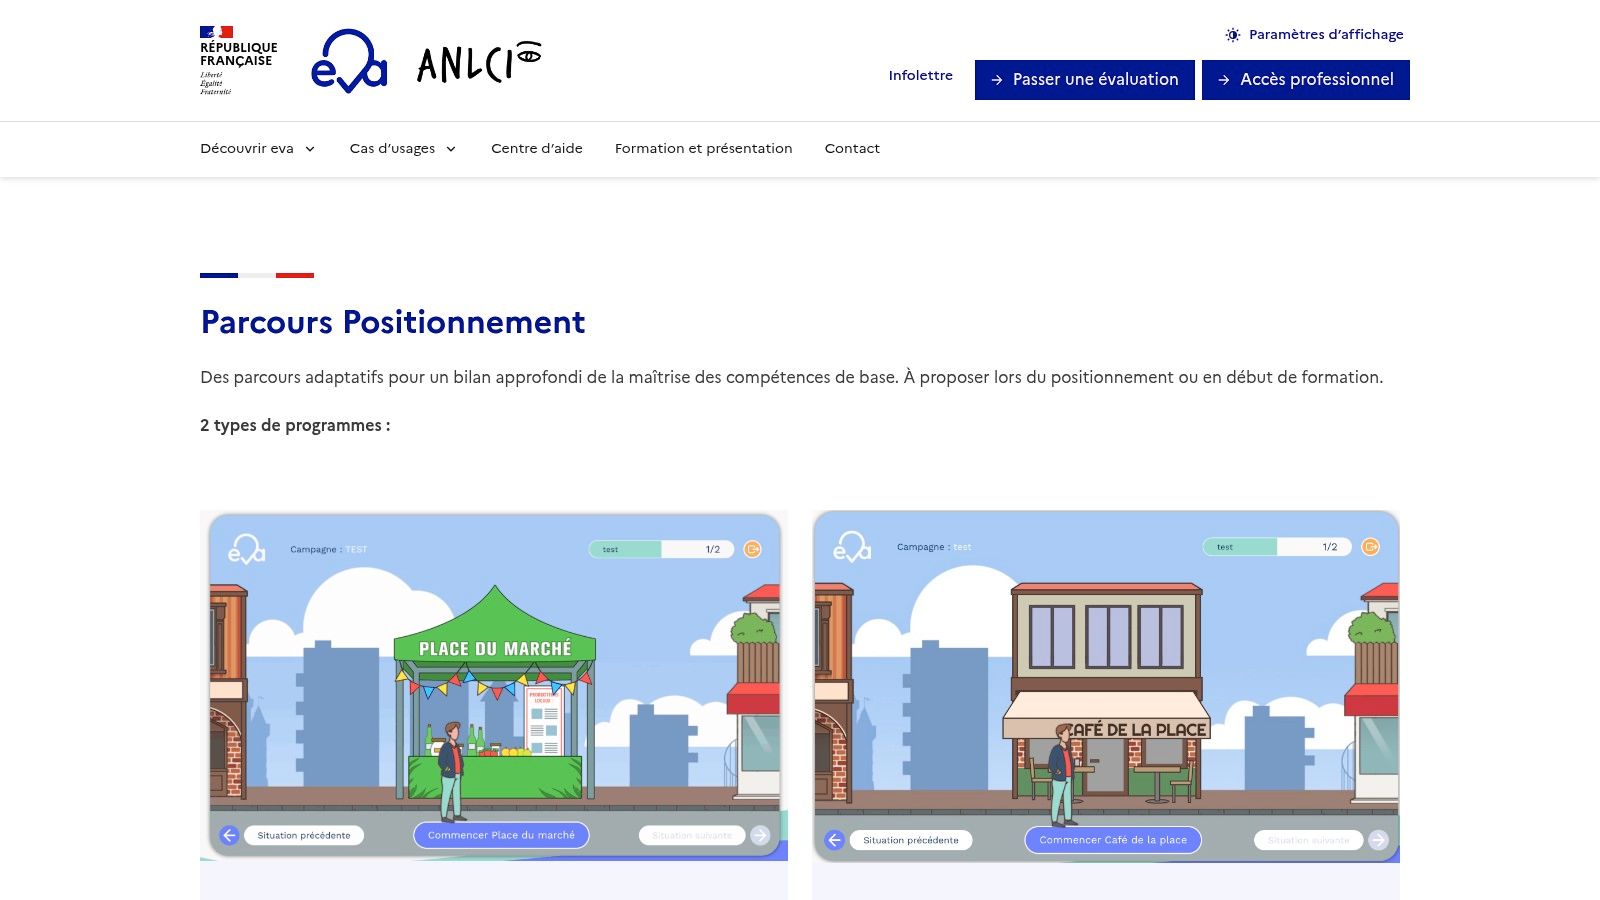
Task: Click the eva logo in the page header
Action: (352, 62)
